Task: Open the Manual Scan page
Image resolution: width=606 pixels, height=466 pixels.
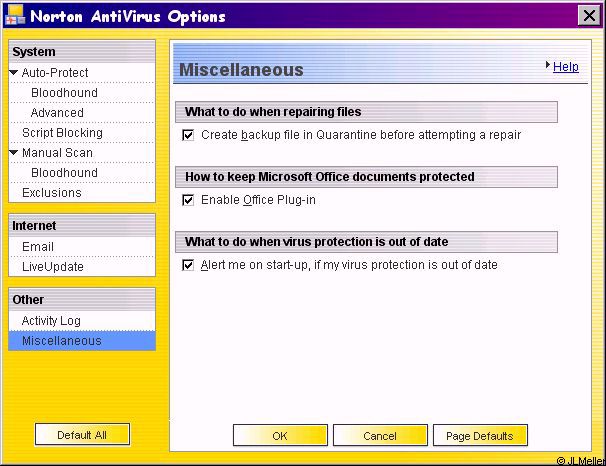Action: pyautogui.click(x=57, y=153)
